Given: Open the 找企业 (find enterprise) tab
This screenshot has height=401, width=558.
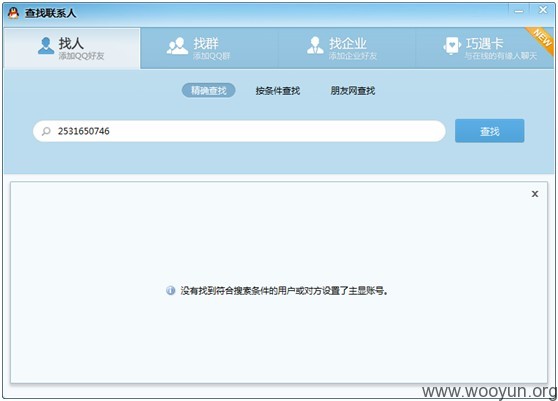Looking at the screenshot, I should click(x=346, y=48).
